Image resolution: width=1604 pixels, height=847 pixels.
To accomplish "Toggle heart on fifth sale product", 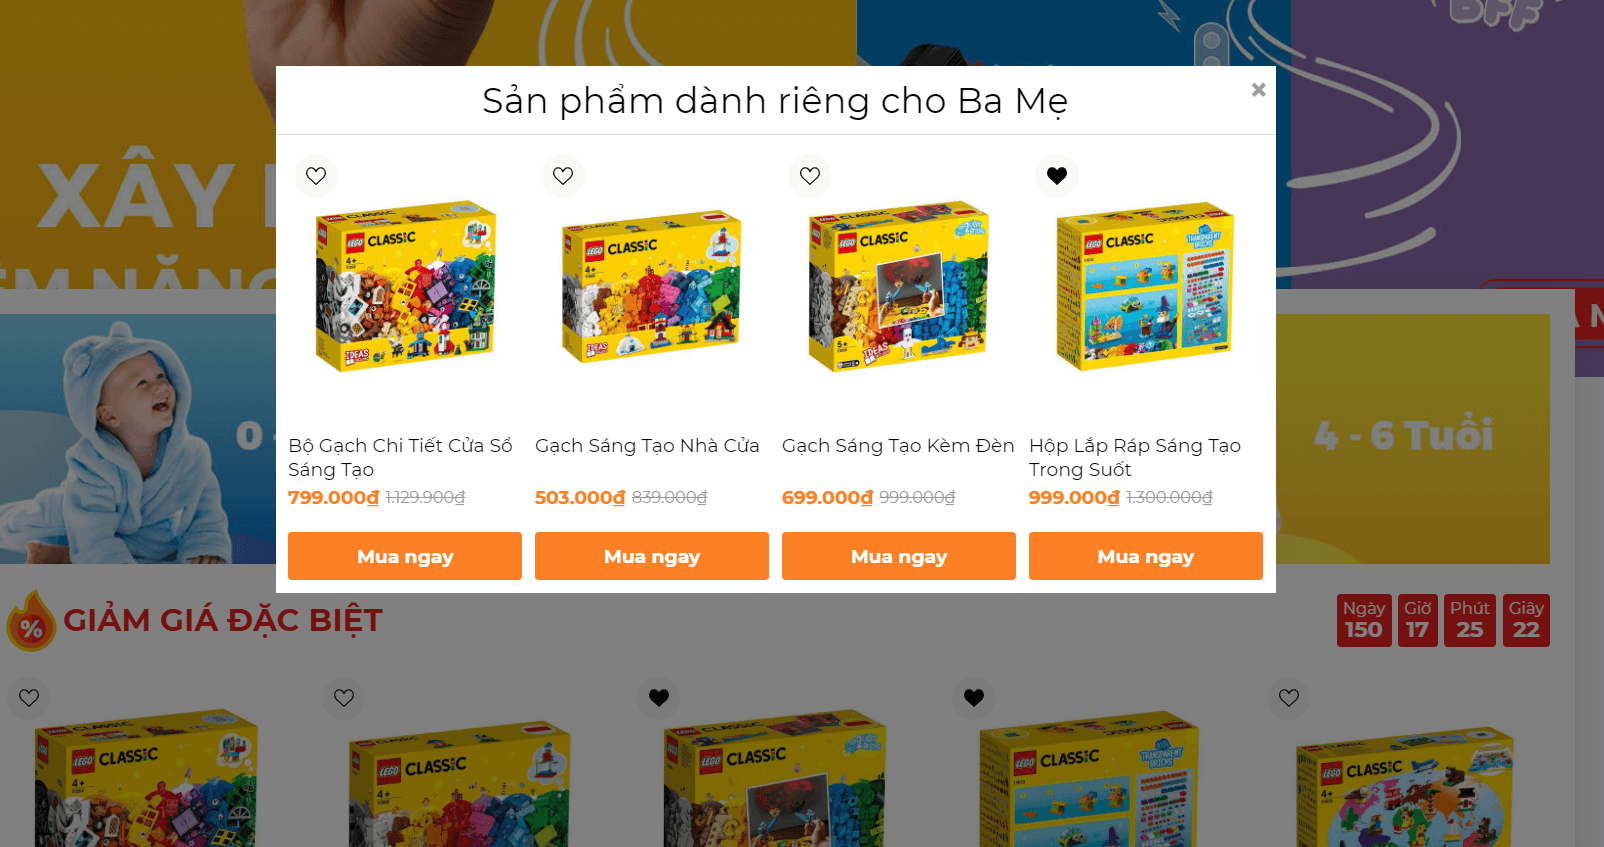I will point(1289,698).
